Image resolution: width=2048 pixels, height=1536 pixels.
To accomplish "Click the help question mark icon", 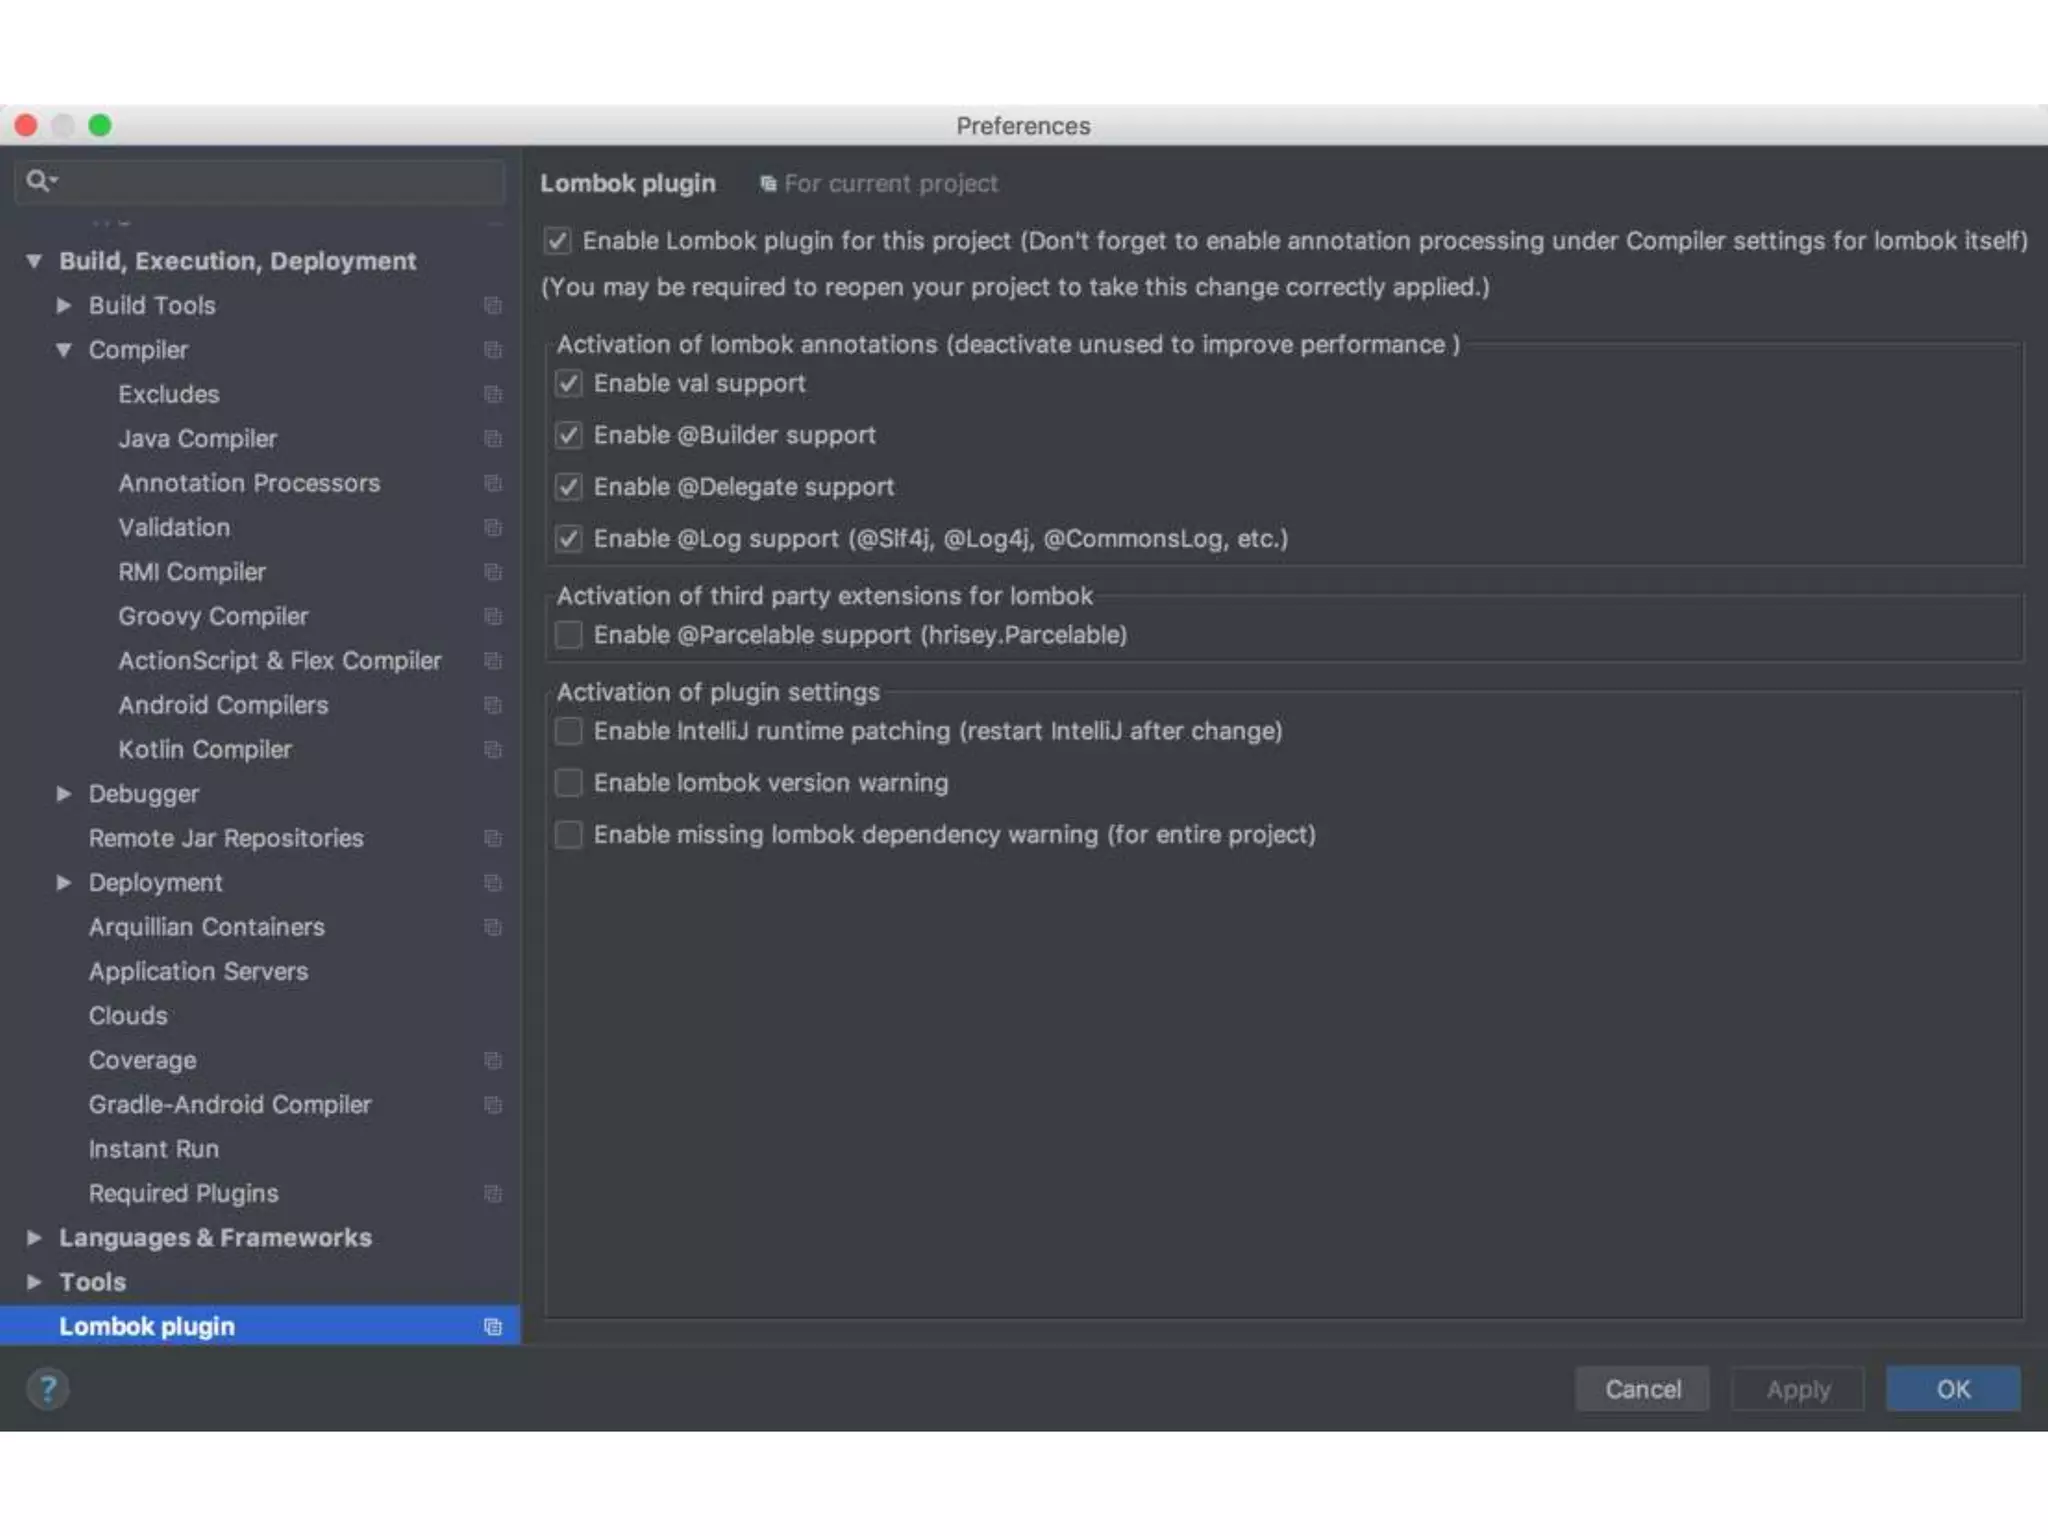I will [47, 1388].
